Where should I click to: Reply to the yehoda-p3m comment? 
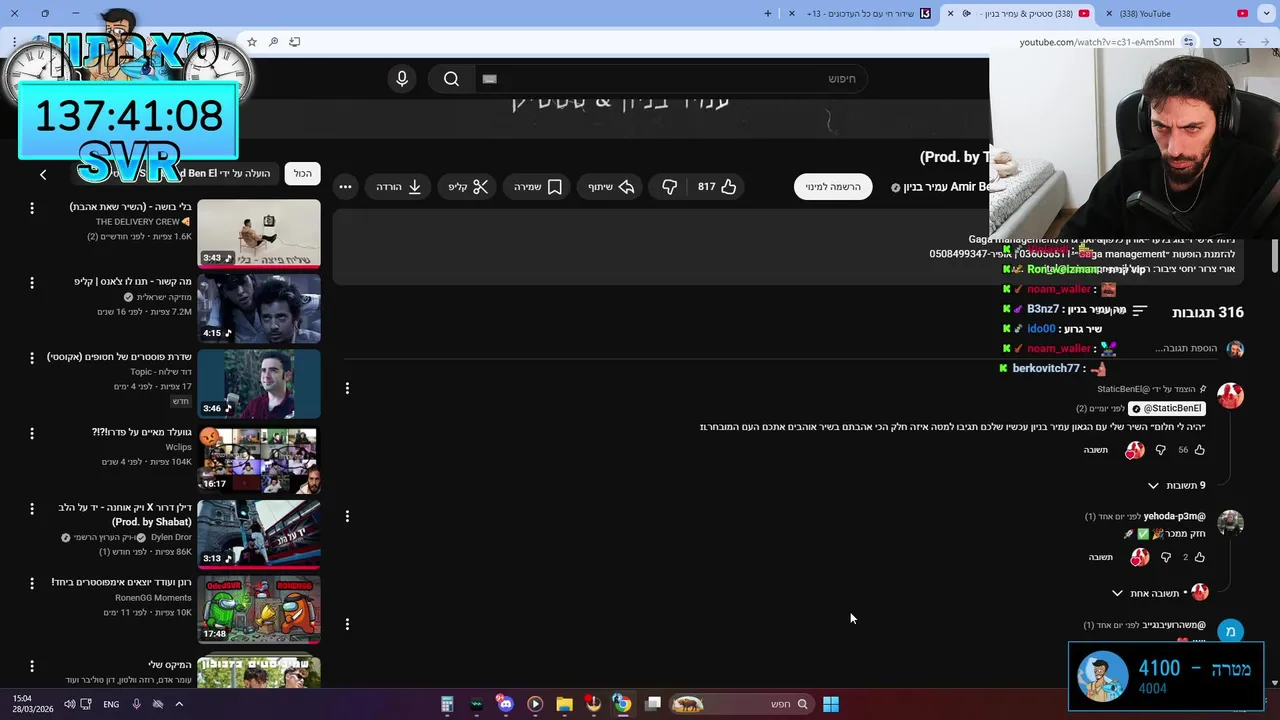pos(1100,557)
